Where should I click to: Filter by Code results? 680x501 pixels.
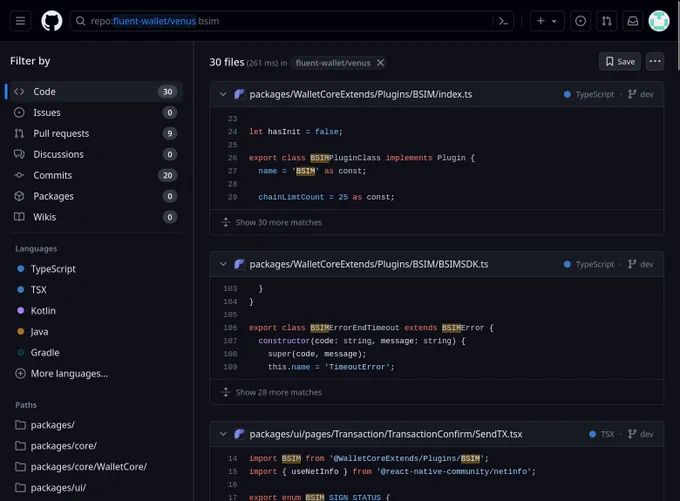pos(96,92)
